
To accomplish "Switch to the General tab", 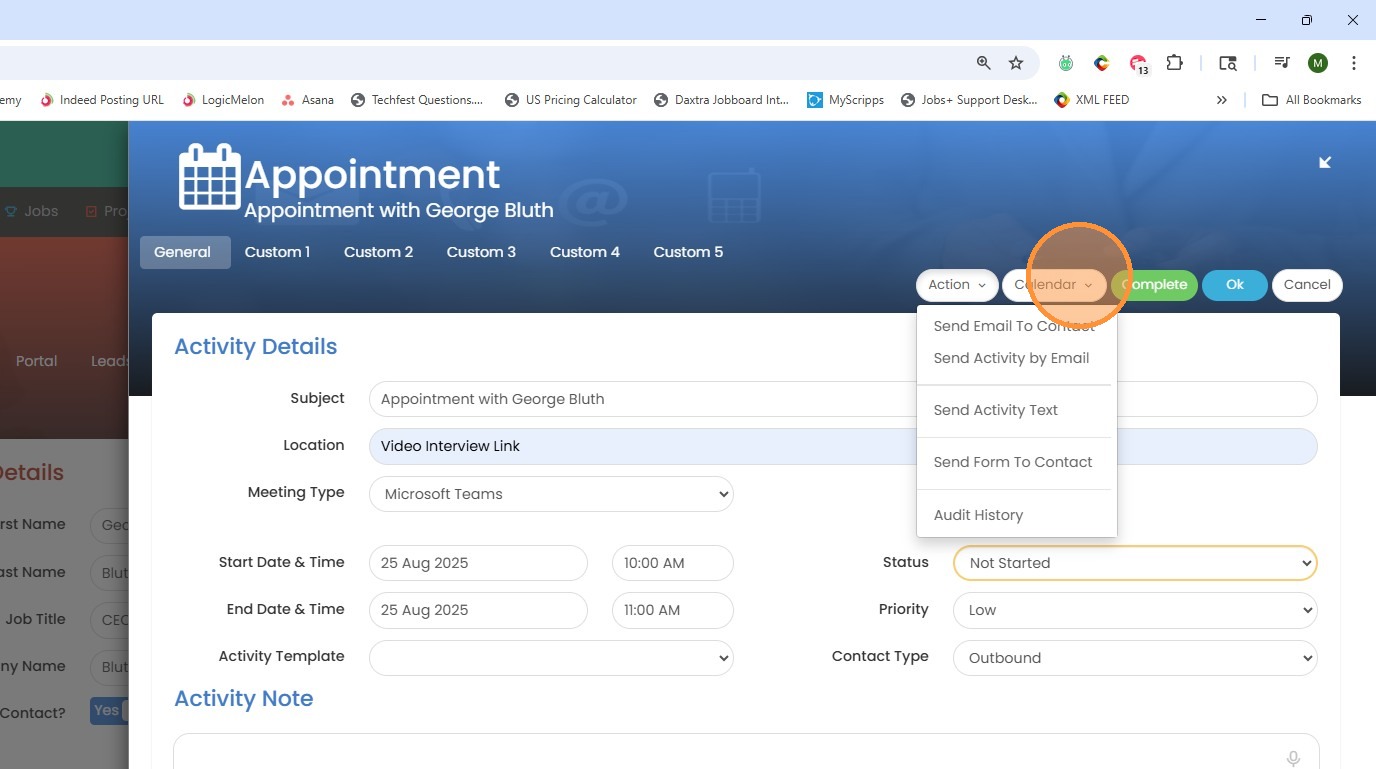I will point(185,252).
